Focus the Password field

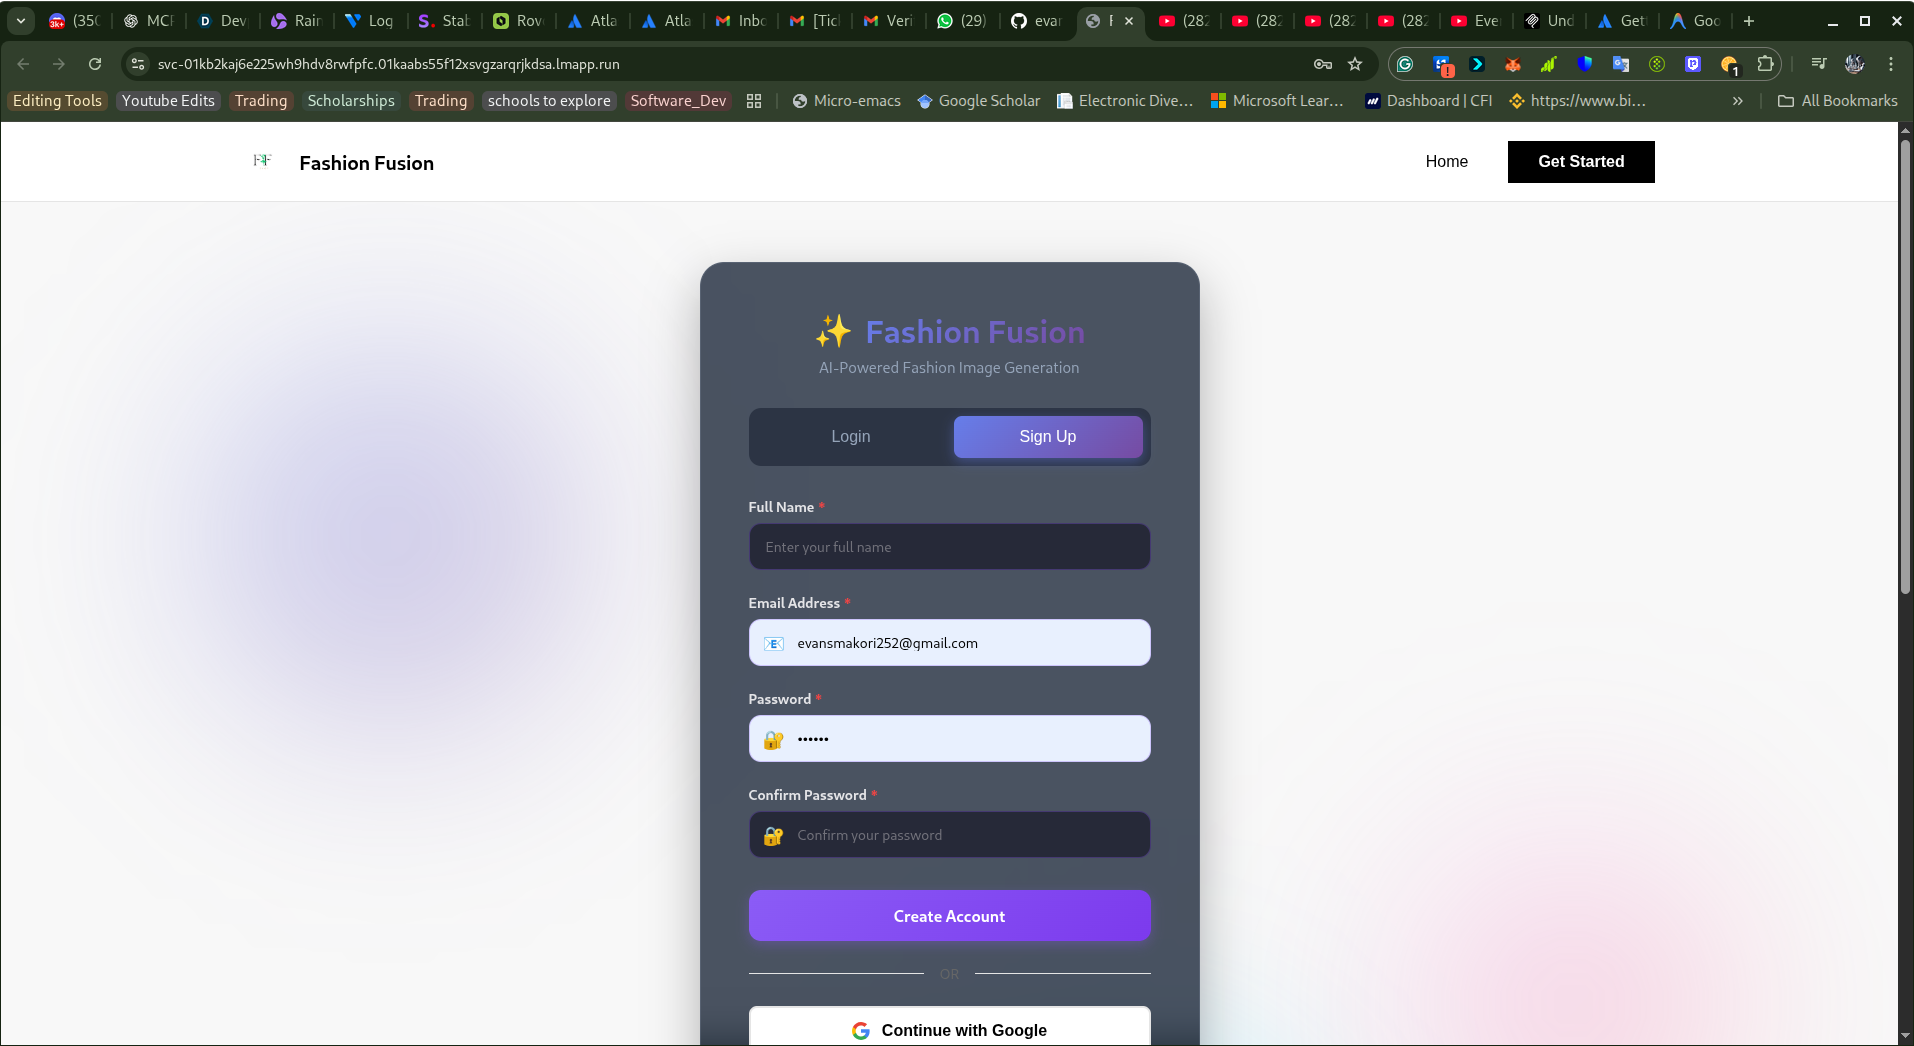click(949, 739)
